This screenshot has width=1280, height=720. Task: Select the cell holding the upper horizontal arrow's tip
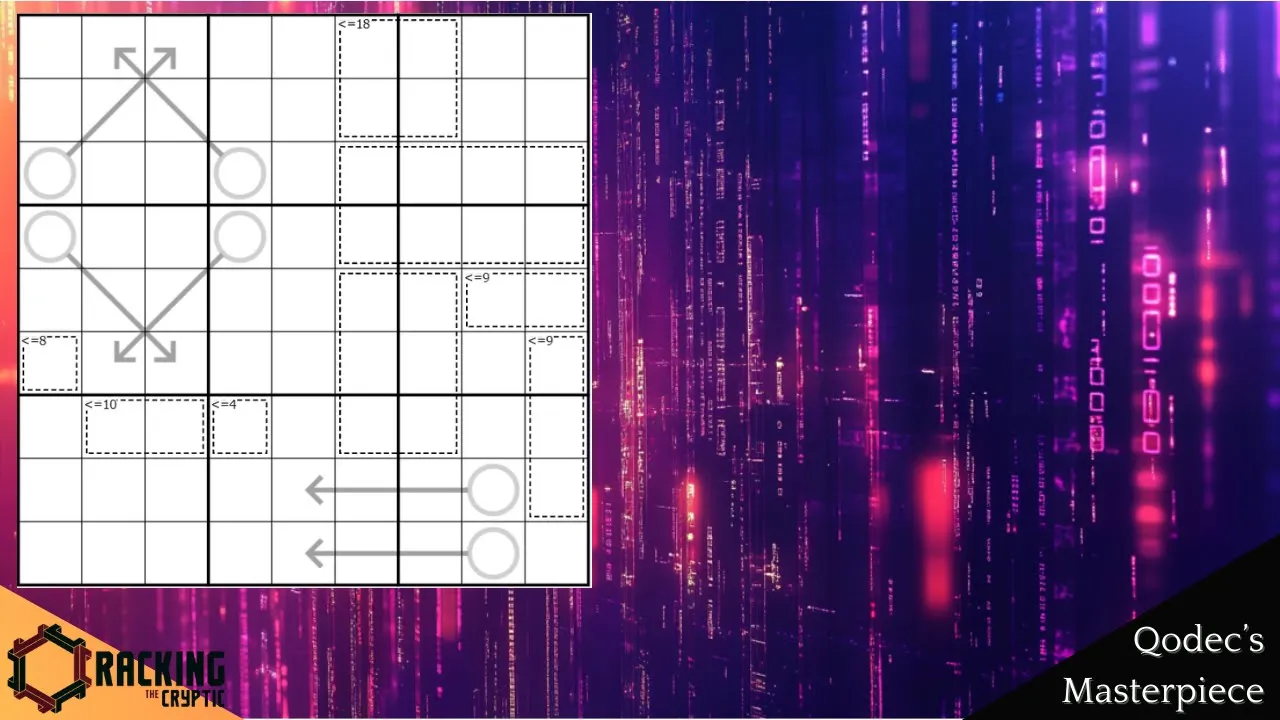point(303,490)
